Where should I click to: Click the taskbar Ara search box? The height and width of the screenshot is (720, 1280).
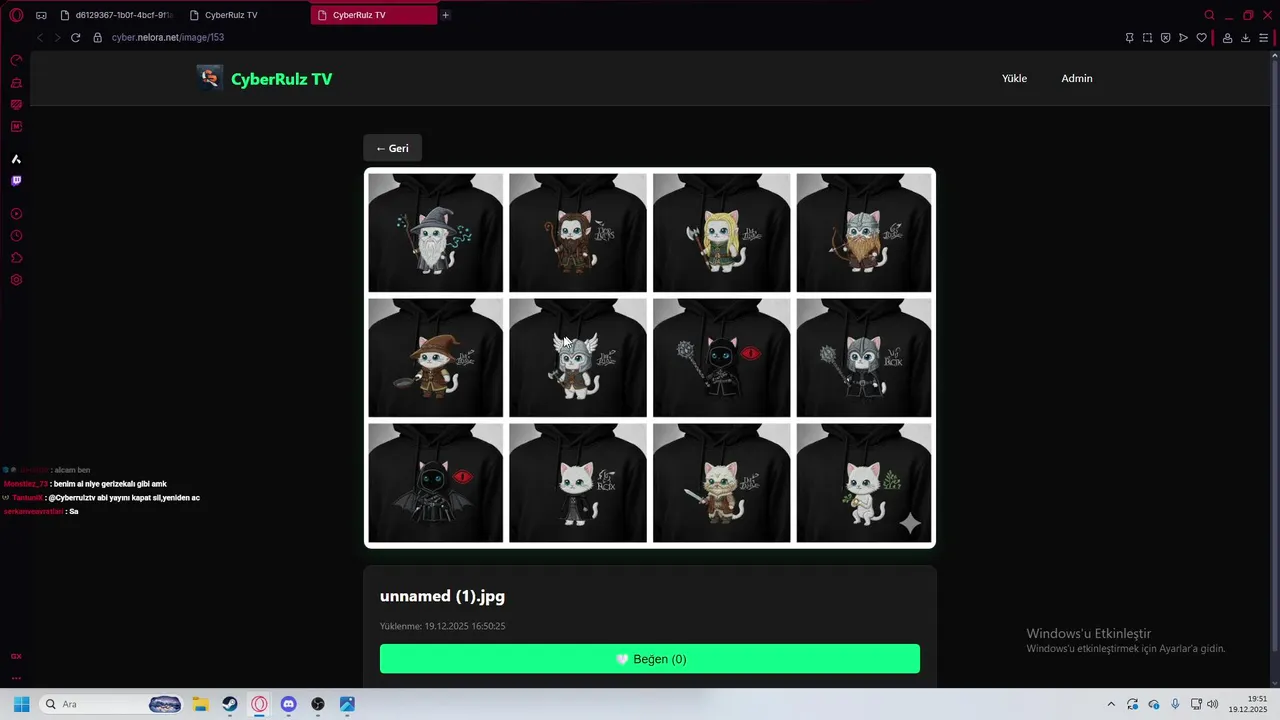pos(112,704)
